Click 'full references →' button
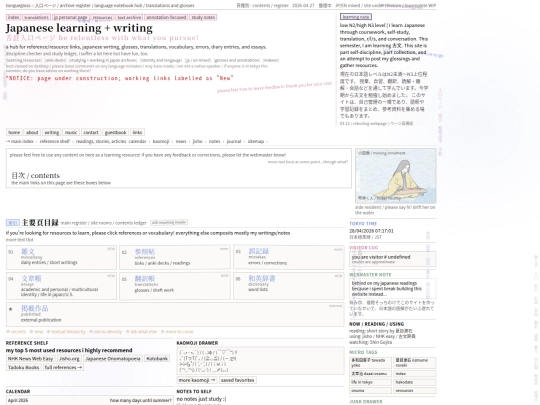The image size is (540, 405). click(x=63, y=367)
